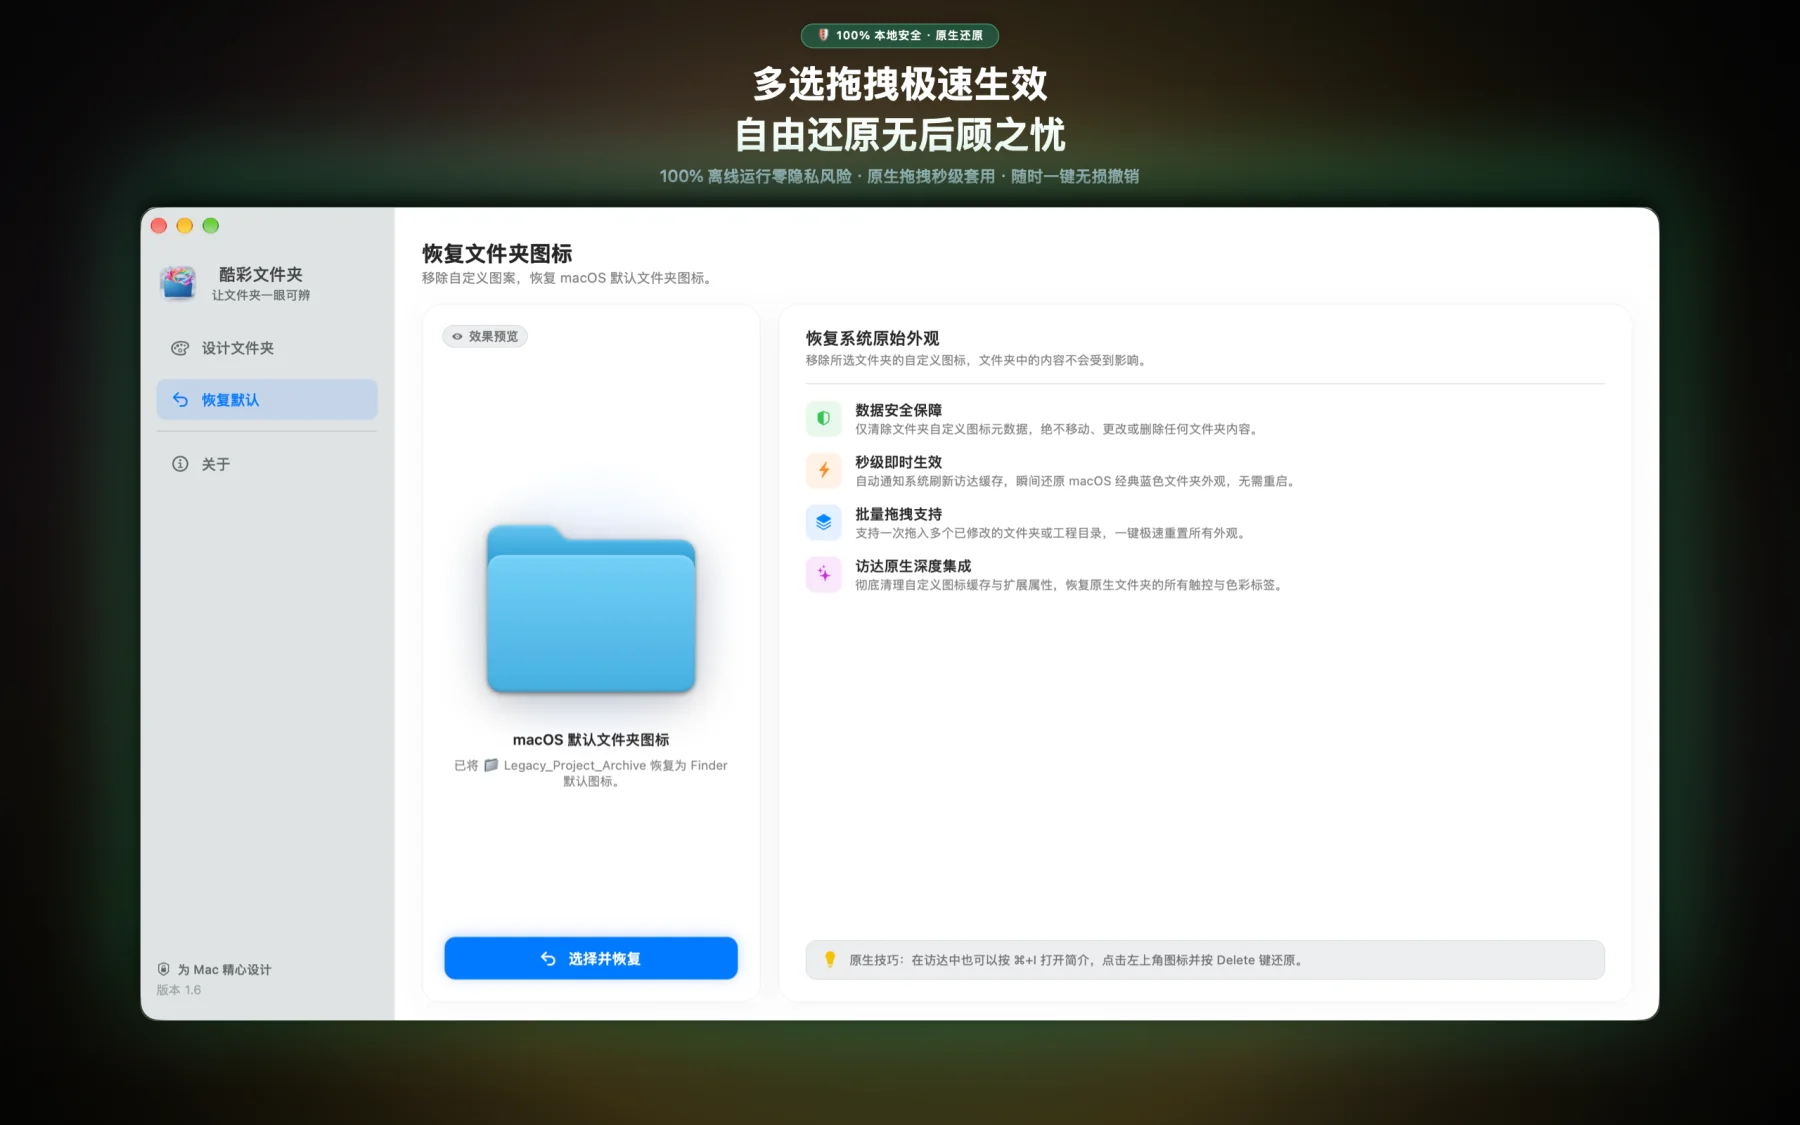Screen dimensions: 1800x1125
Task: Click the 让文件夹一眼可辨 tagline
Action: pos(261,295)
